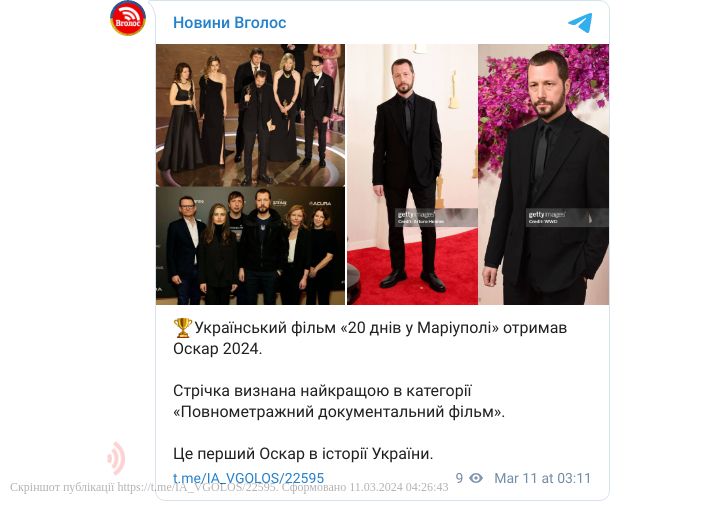The image size is (720, 505).
Task: Open the full-length red carpet photo
Action: point(412,174)
